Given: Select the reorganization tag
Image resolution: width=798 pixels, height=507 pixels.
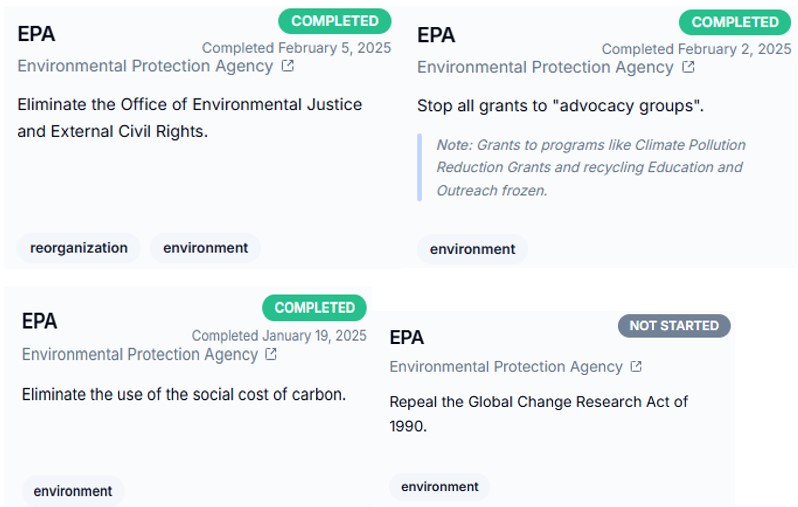Looking at the screenshot, I should 79,248.
